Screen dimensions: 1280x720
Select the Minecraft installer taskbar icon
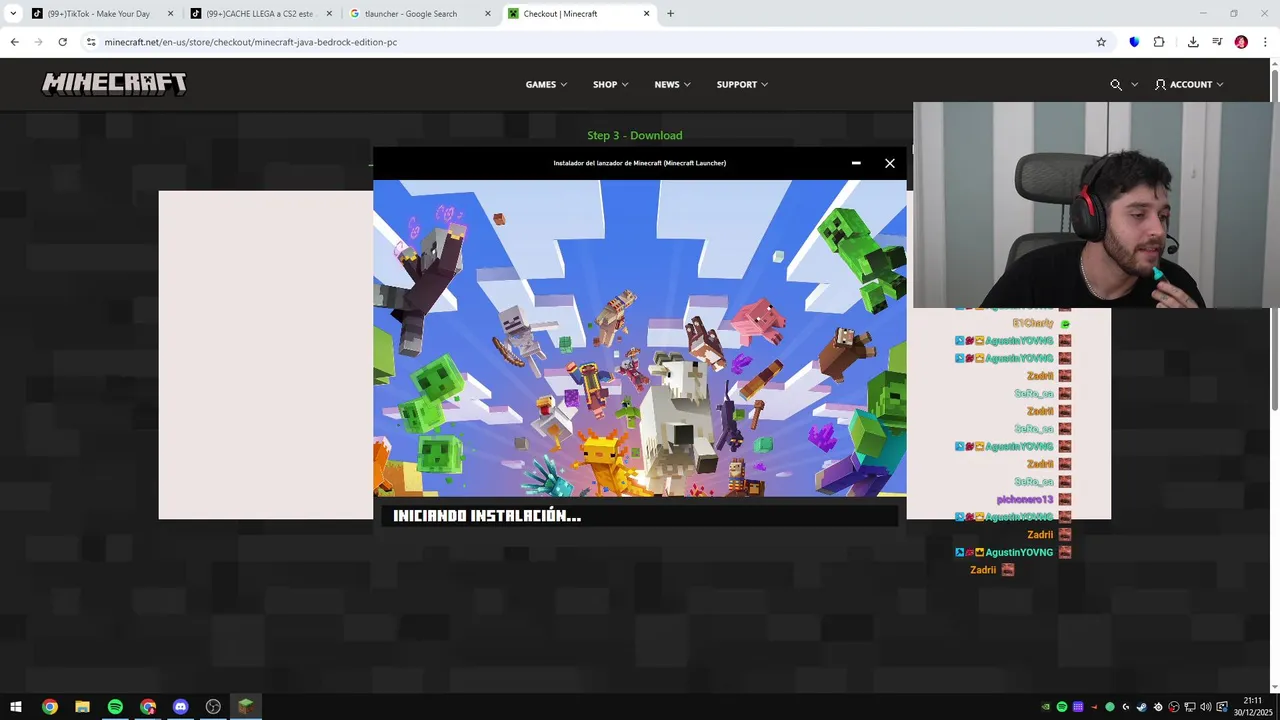[245, 707]
